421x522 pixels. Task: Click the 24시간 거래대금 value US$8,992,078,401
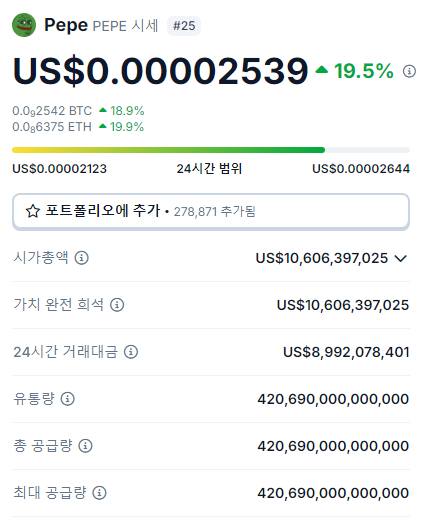click(x=346, y=352)
